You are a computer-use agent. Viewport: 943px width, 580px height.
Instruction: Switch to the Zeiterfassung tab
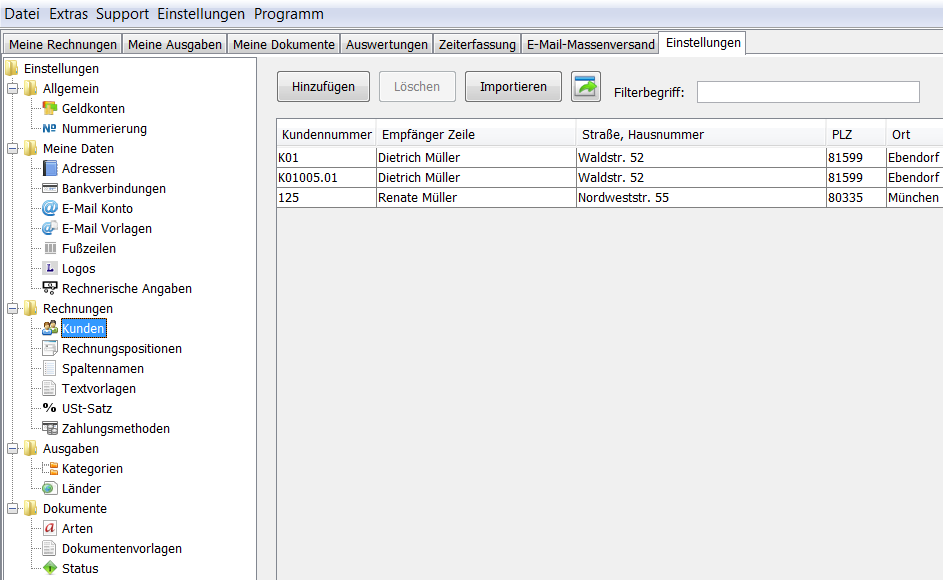click(x=477, y=44)
